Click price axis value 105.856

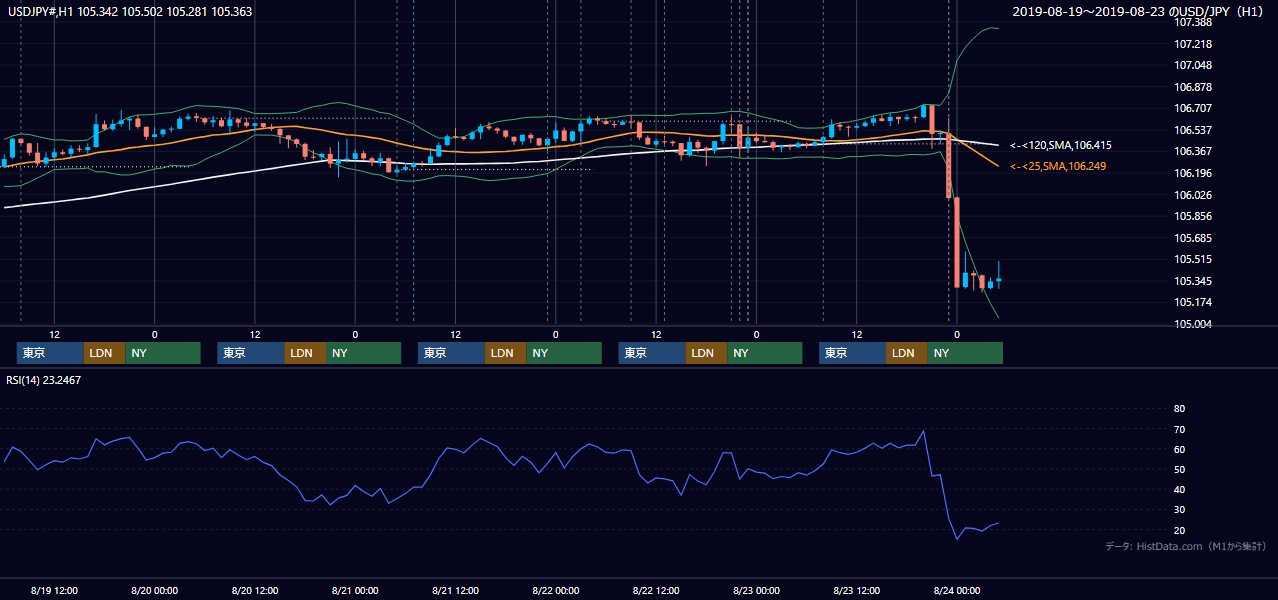[1193, 216]
